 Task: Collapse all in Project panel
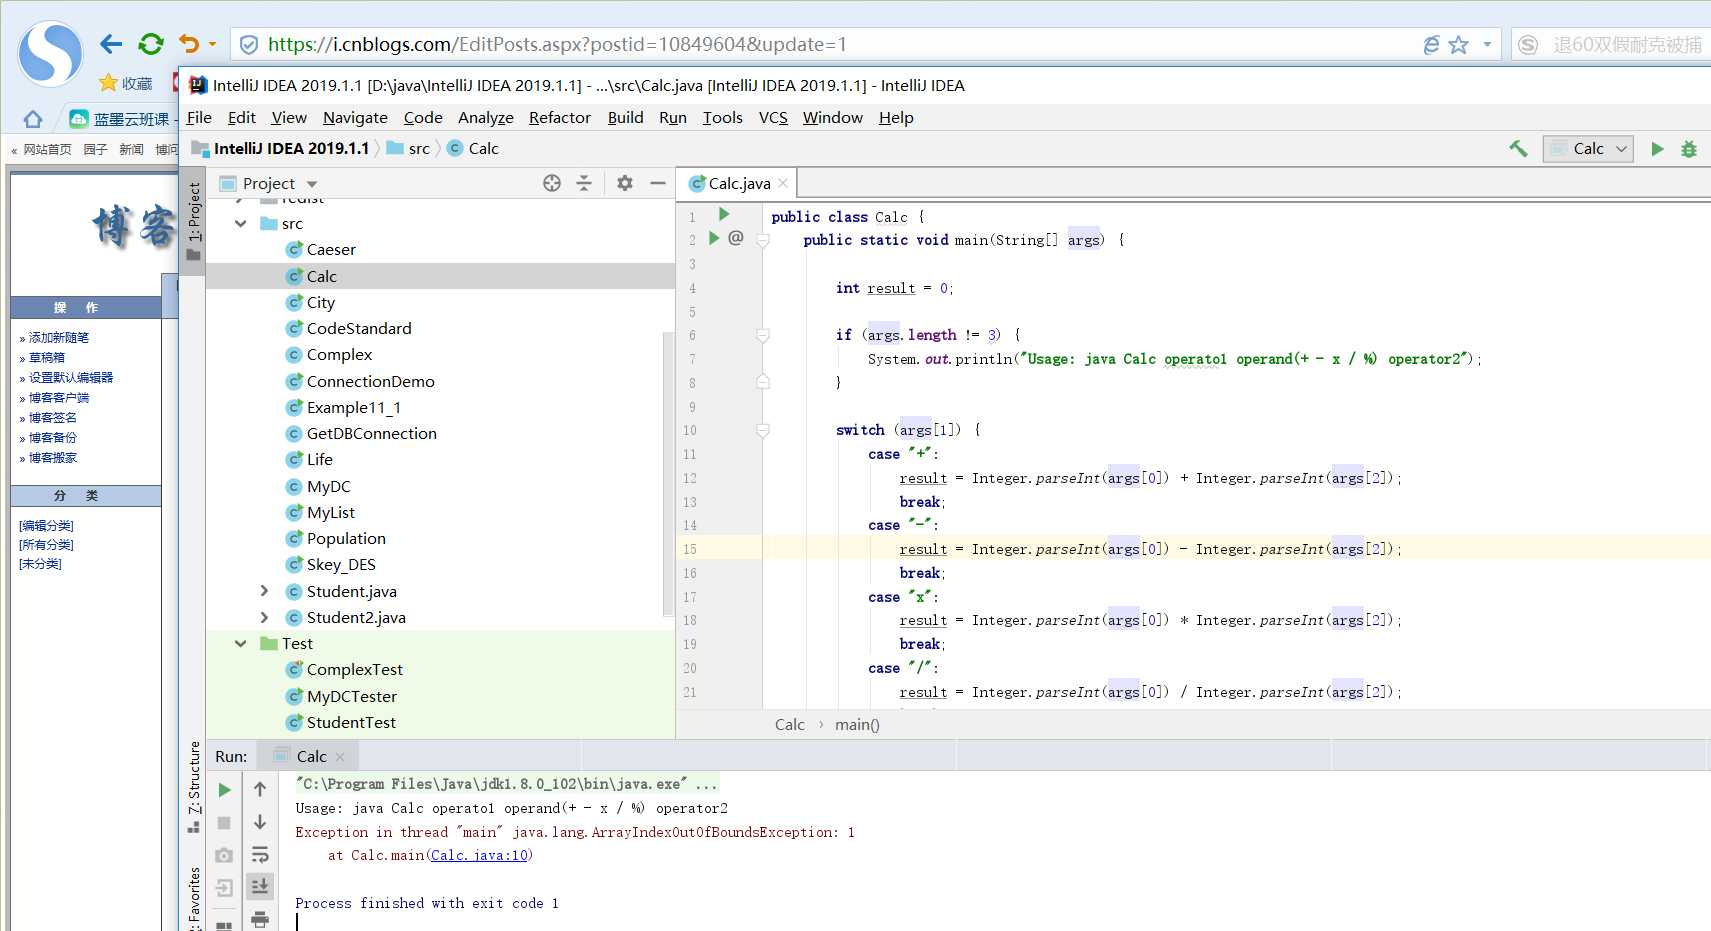584,183
